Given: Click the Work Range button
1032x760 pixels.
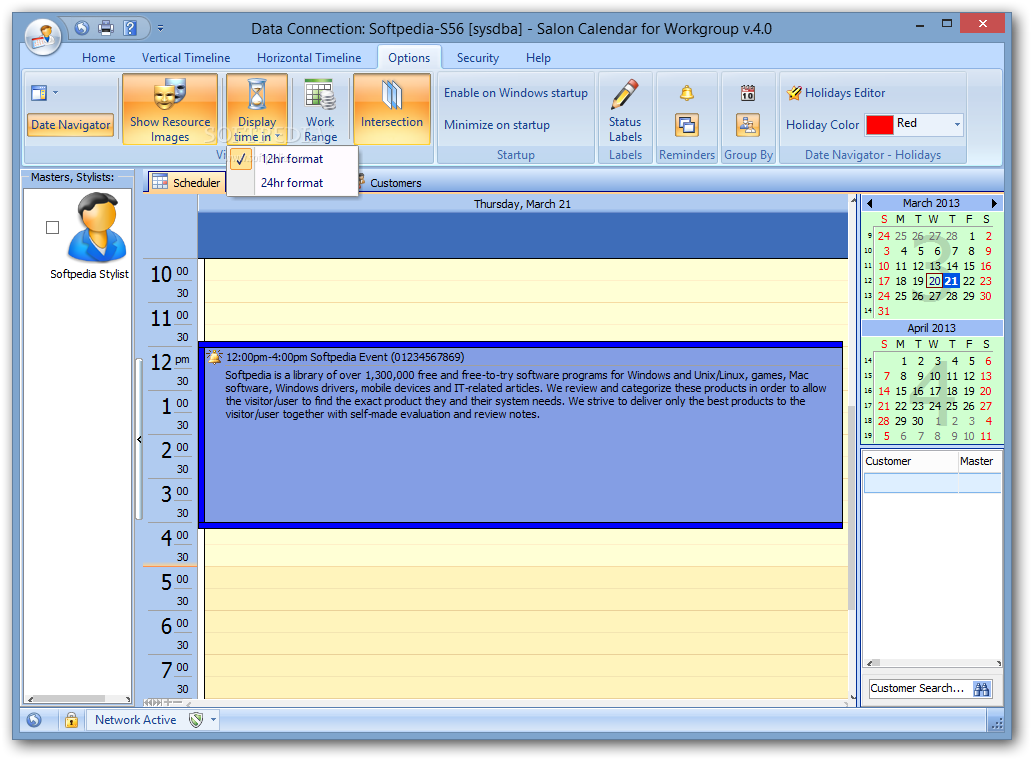Looking at the screenshot, I should click(321, 109).
